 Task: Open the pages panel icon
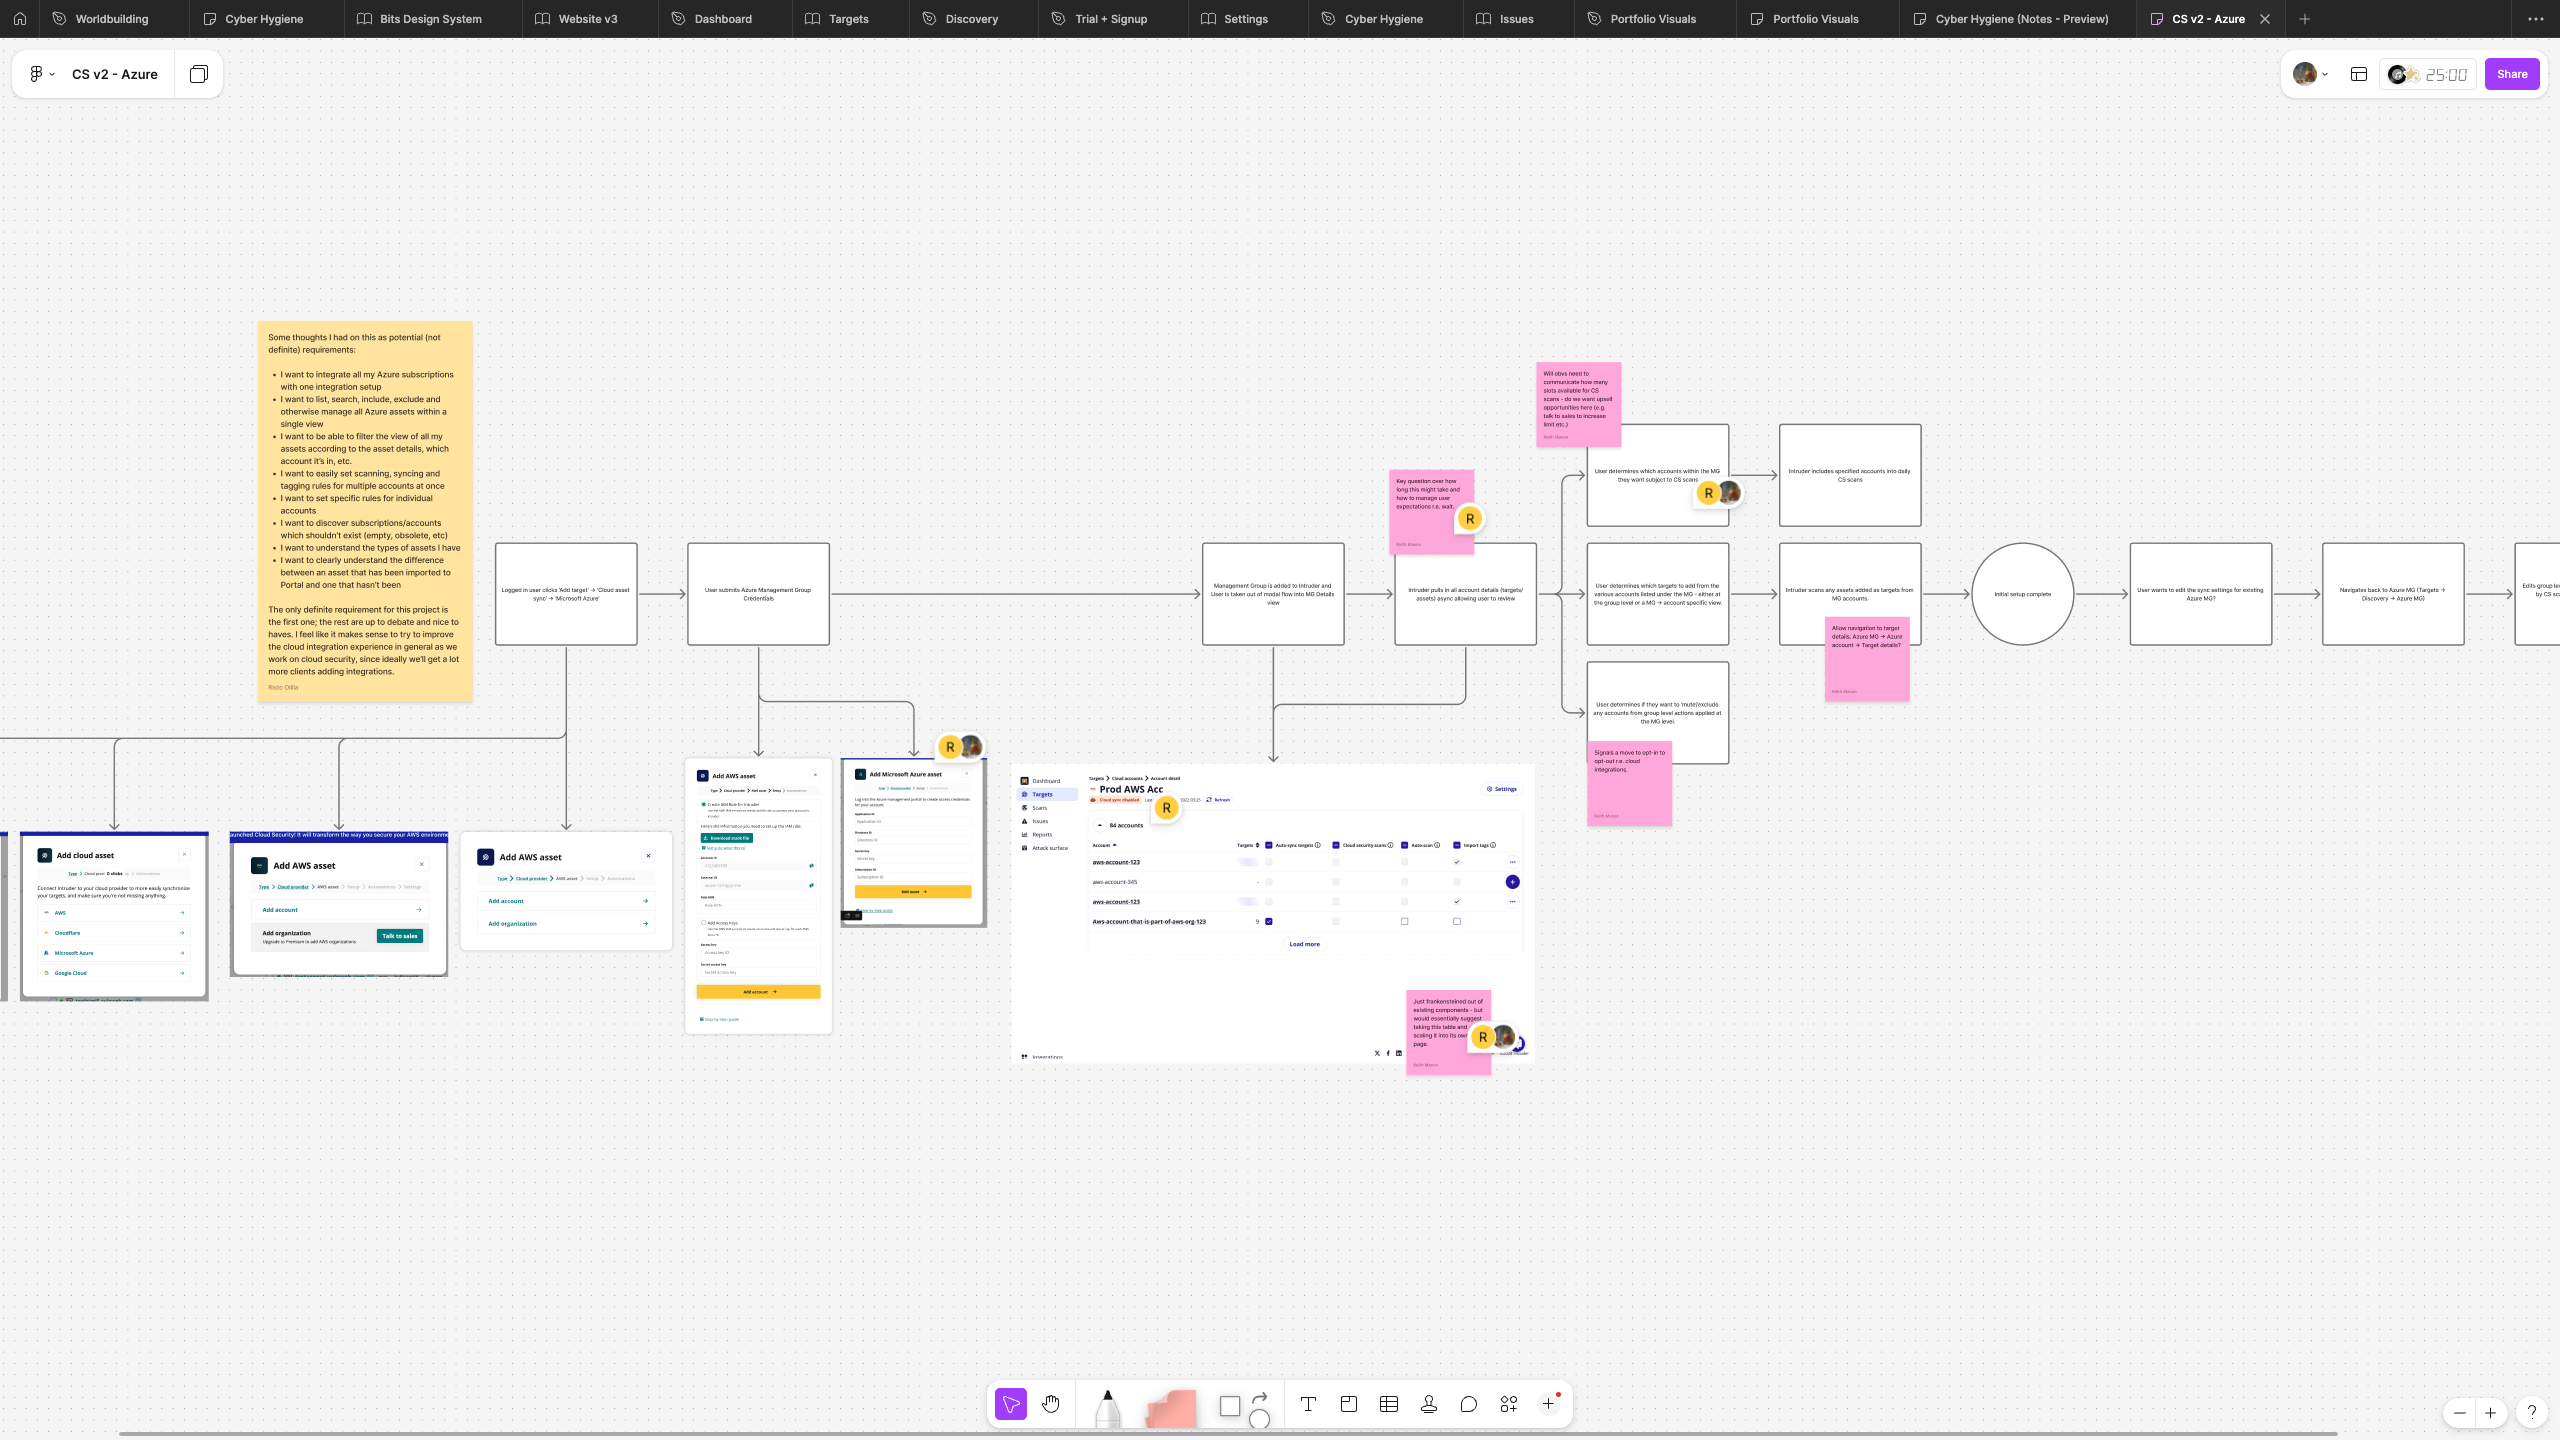pos(199,74)
